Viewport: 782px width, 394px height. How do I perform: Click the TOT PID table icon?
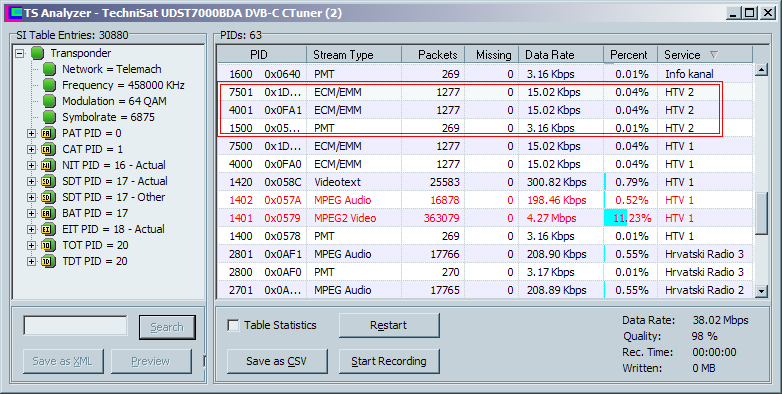[x=48, y=245]
